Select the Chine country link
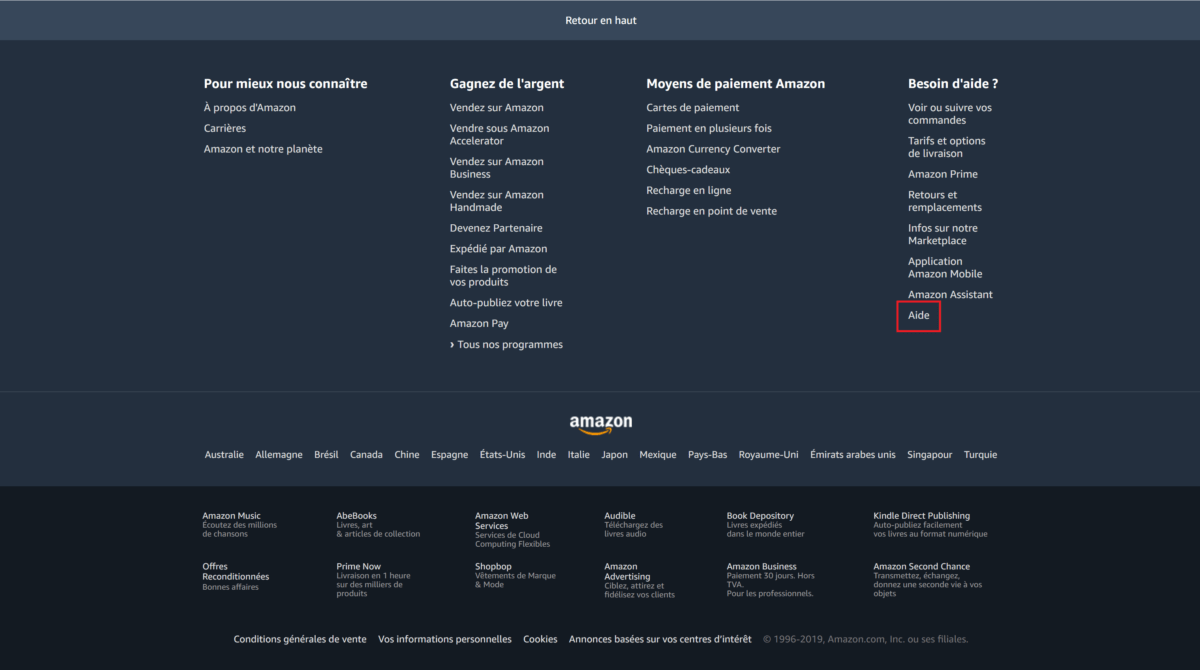Screen dimensions: 1200x670 tap(407, 454)
